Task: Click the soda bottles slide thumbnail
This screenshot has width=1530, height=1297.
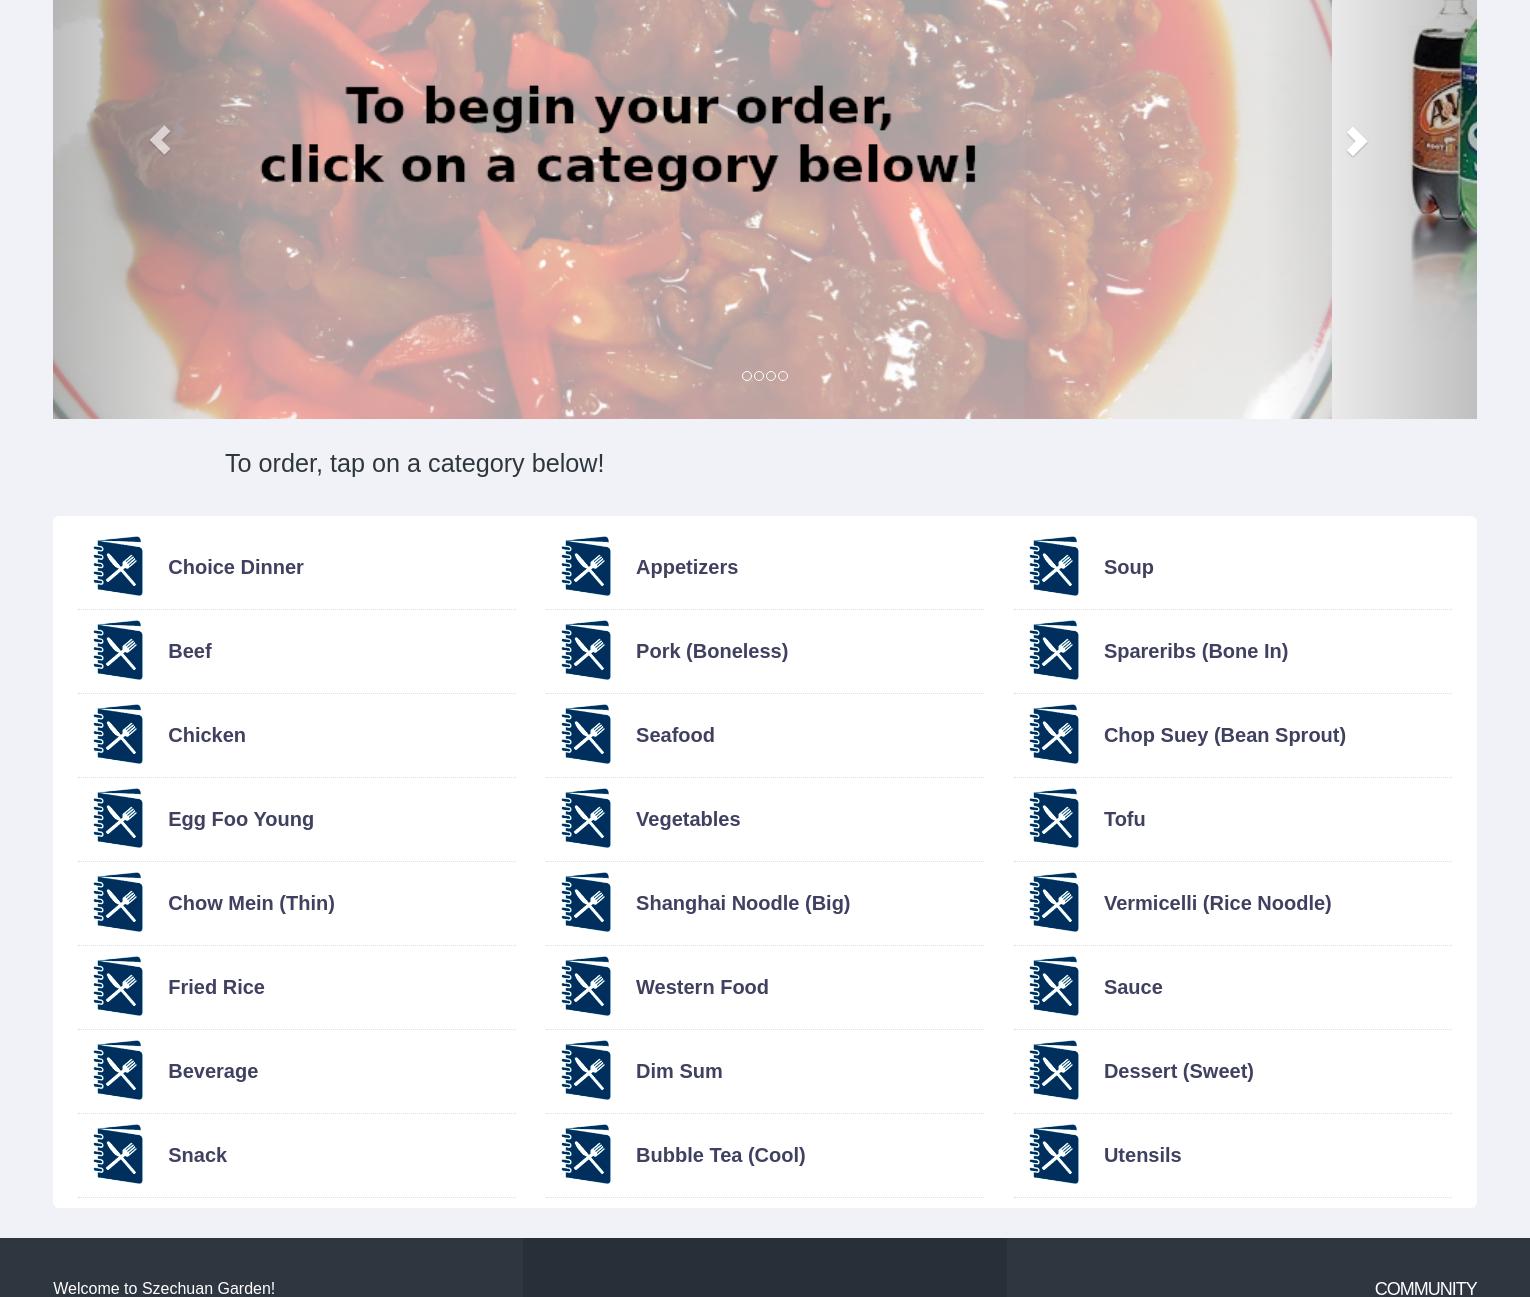Action: (x=1404, y=209)
